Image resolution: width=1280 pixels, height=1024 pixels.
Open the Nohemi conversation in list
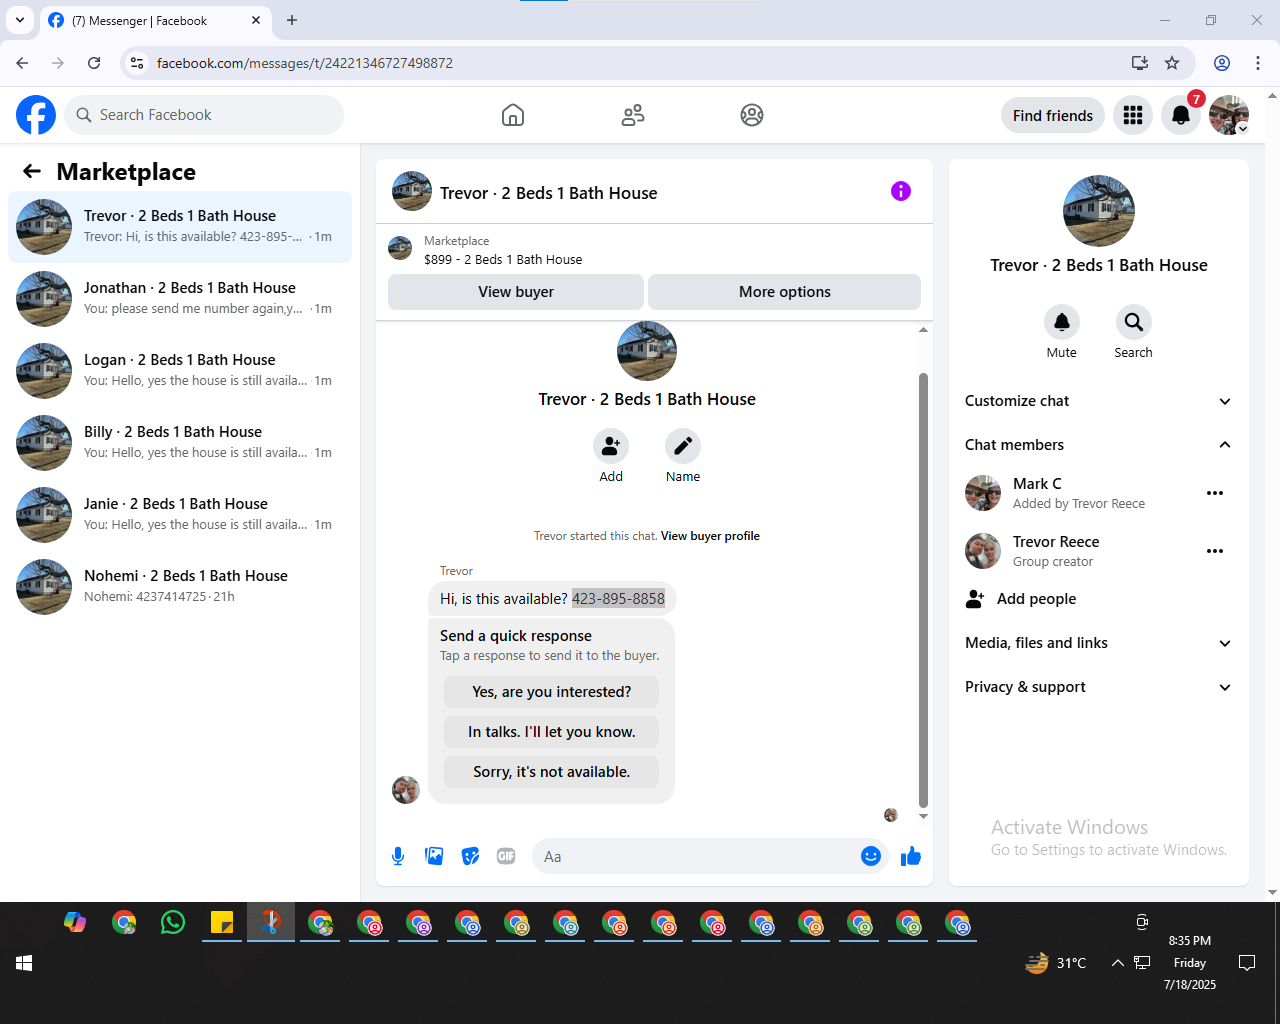click(x=180, y=587)
